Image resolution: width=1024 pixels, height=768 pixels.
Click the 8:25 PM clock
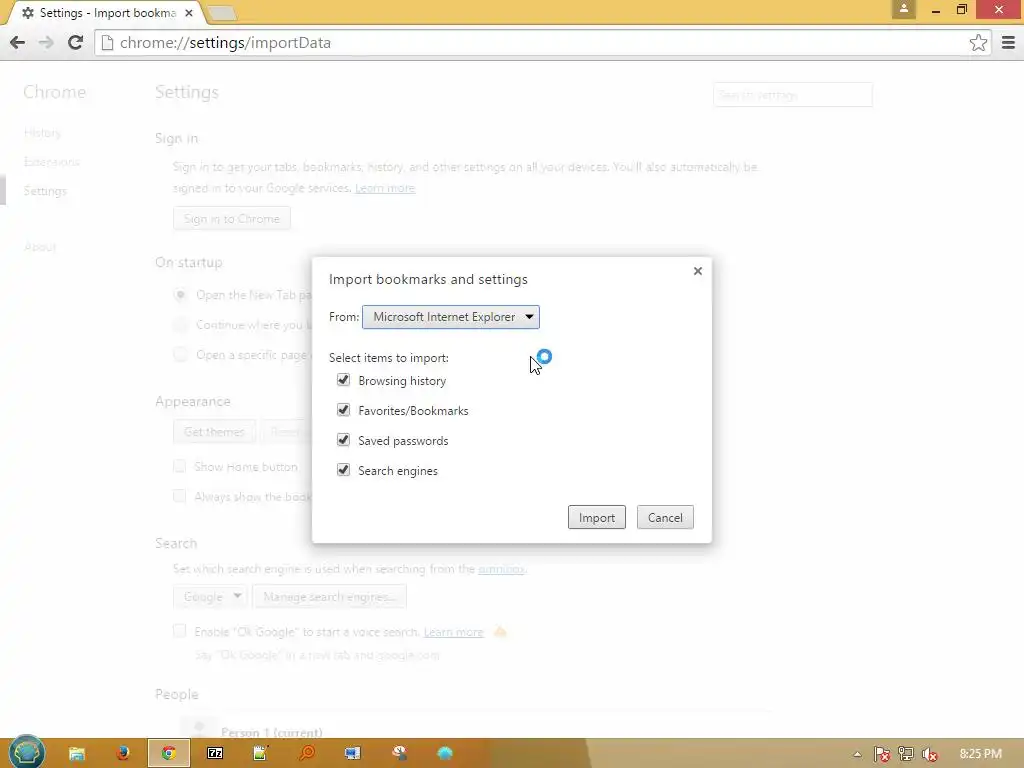coord(980,754)
